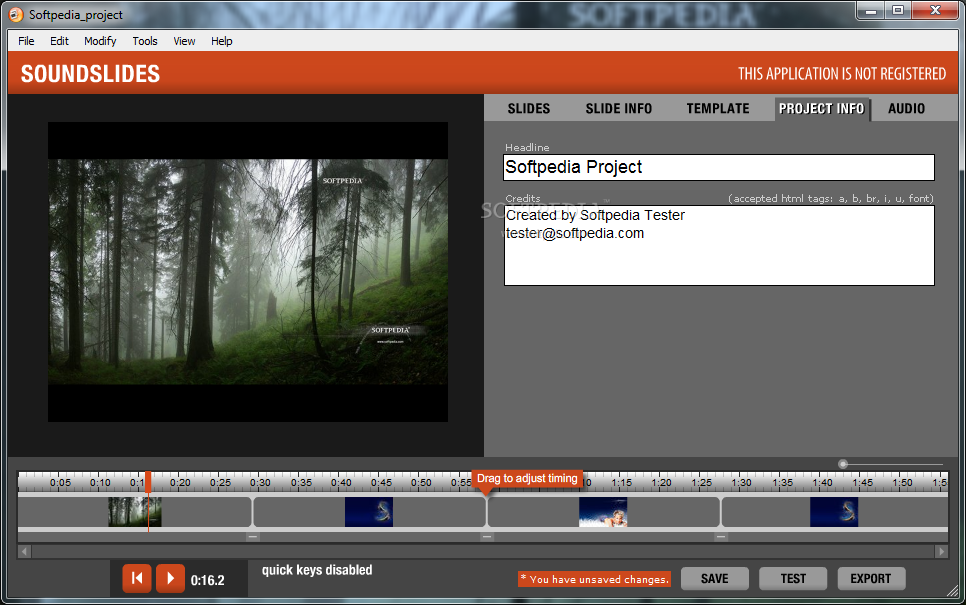Open the Help menu
This screenshot has width=966, height=605.
(222, 41)
